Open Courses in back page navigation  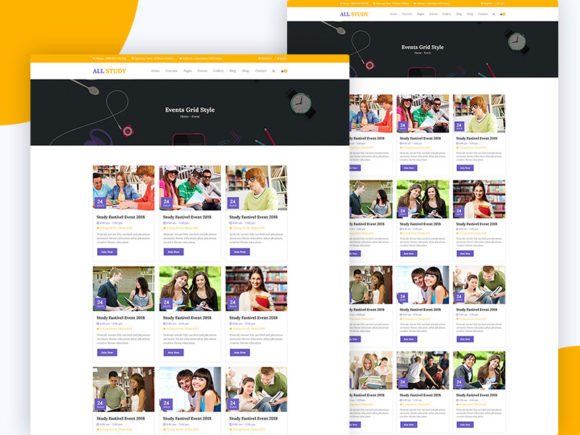point(407,14)
